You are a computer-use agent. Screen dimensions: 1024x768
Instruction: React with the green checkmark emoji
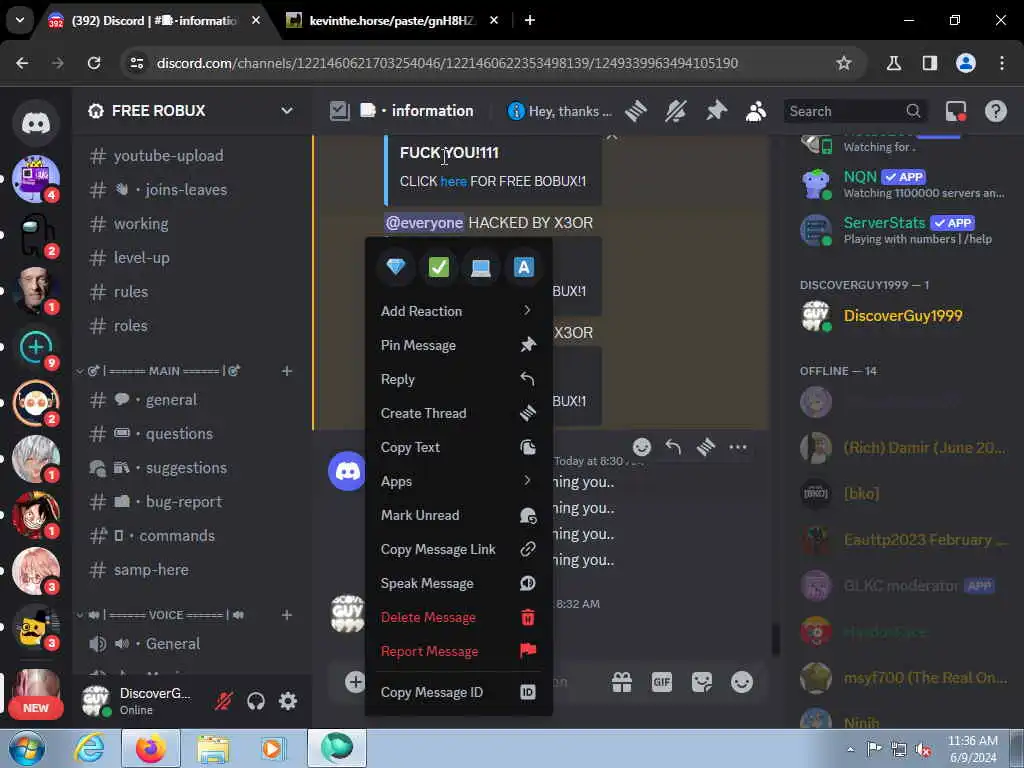pos(438,266)
